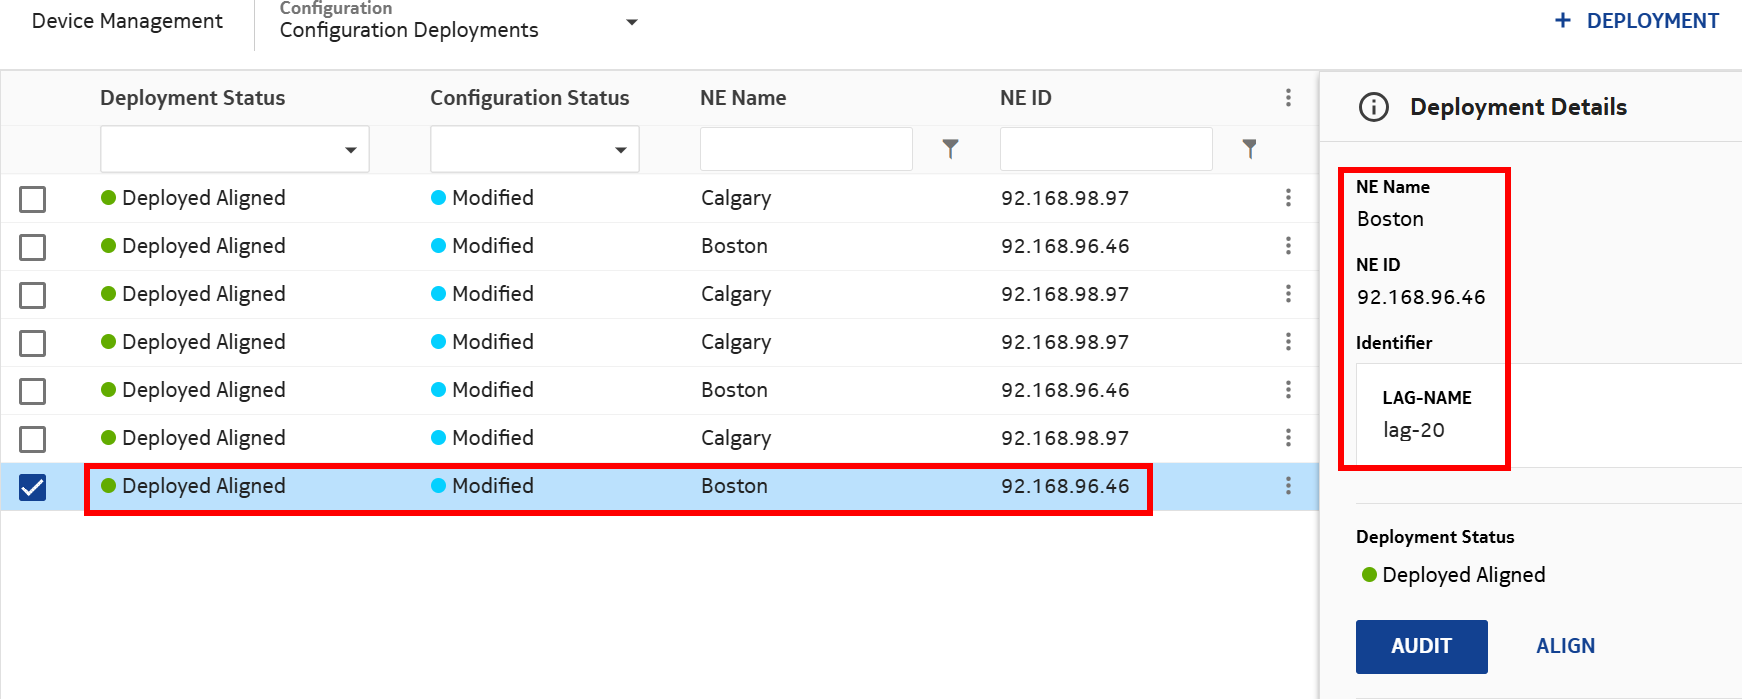The width and height of the screenshot is (1742, 699).
Task: Click the Device Management menu item
Action: (127, 21)
